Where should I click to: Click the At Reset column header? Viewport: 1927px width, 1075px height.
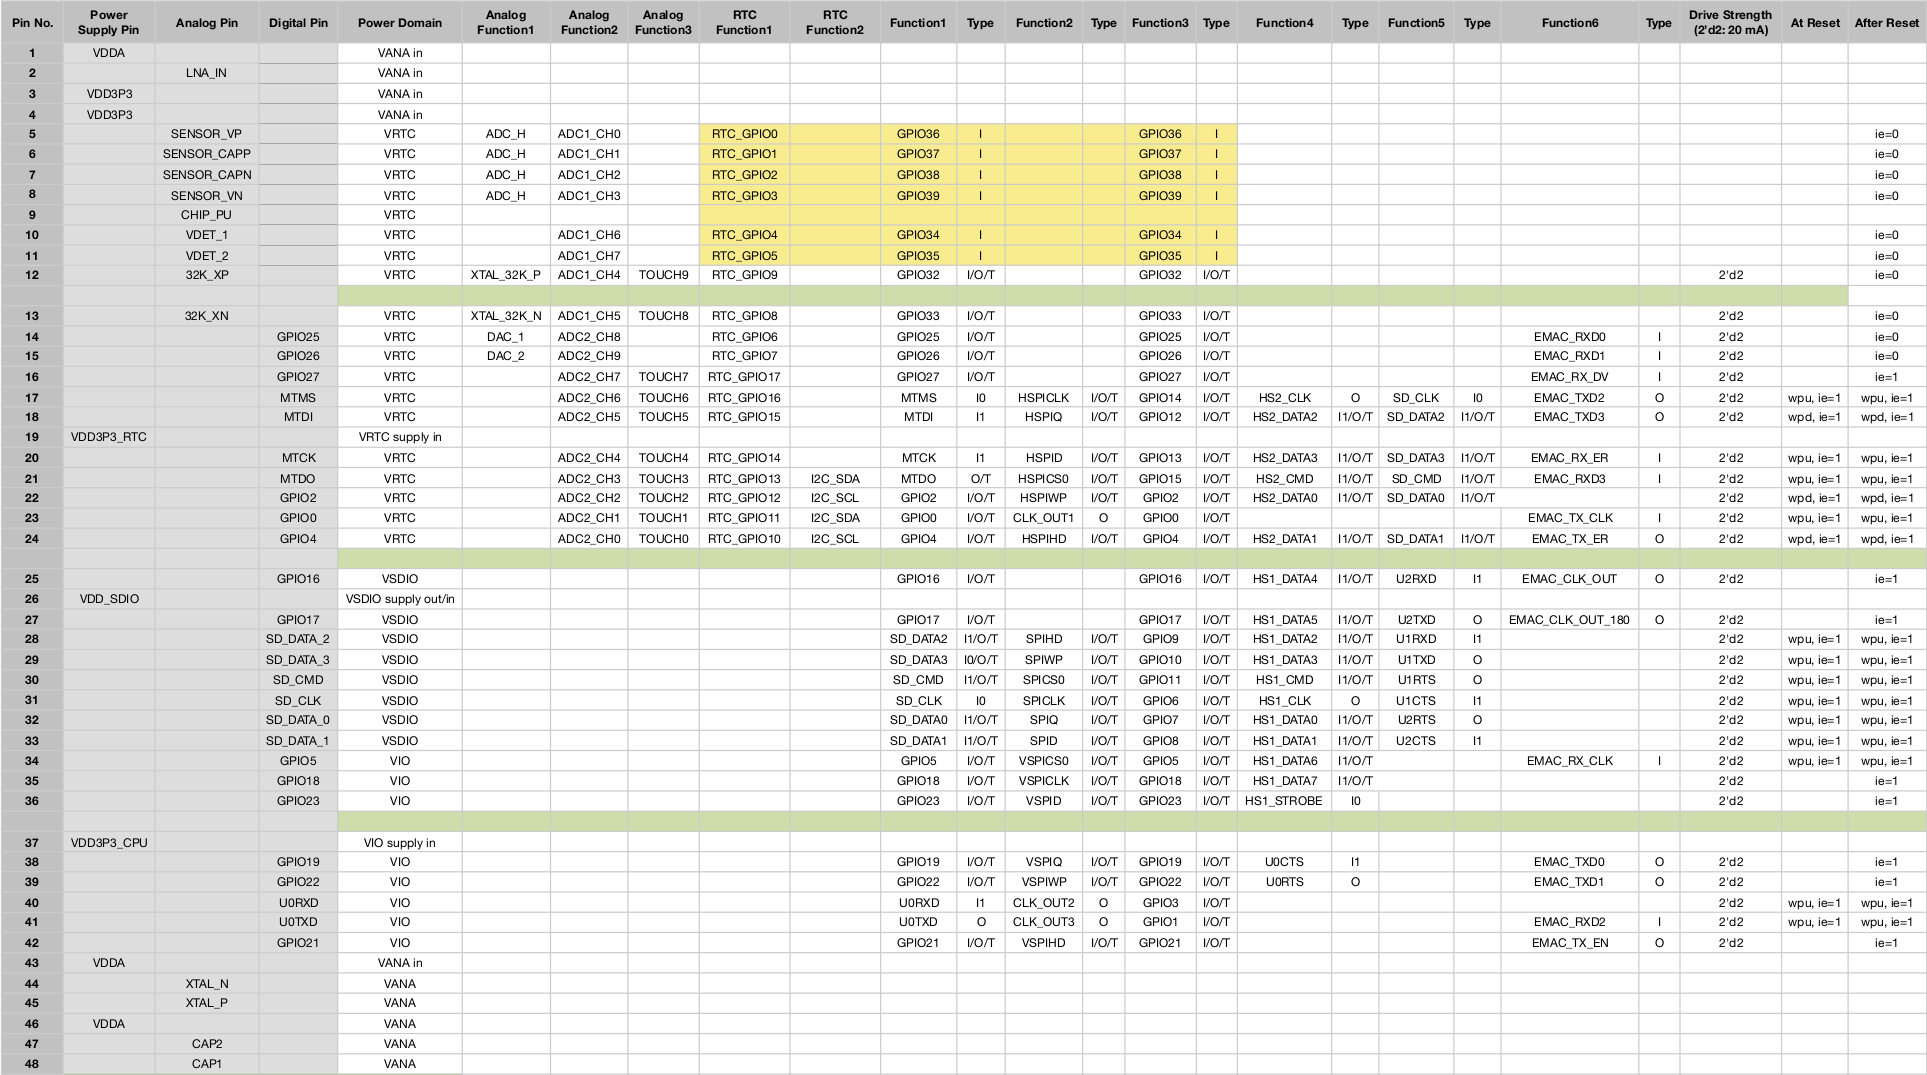tap(1814, 22)
